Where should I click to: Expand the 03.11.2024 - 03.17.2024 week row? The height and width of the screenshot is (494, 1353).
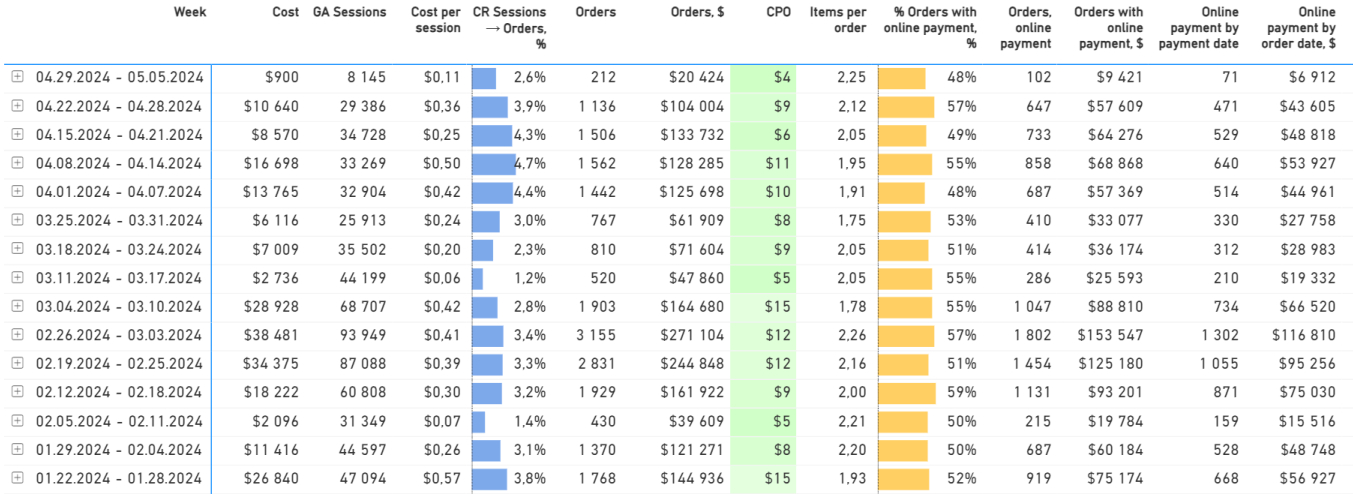point(17,277)
